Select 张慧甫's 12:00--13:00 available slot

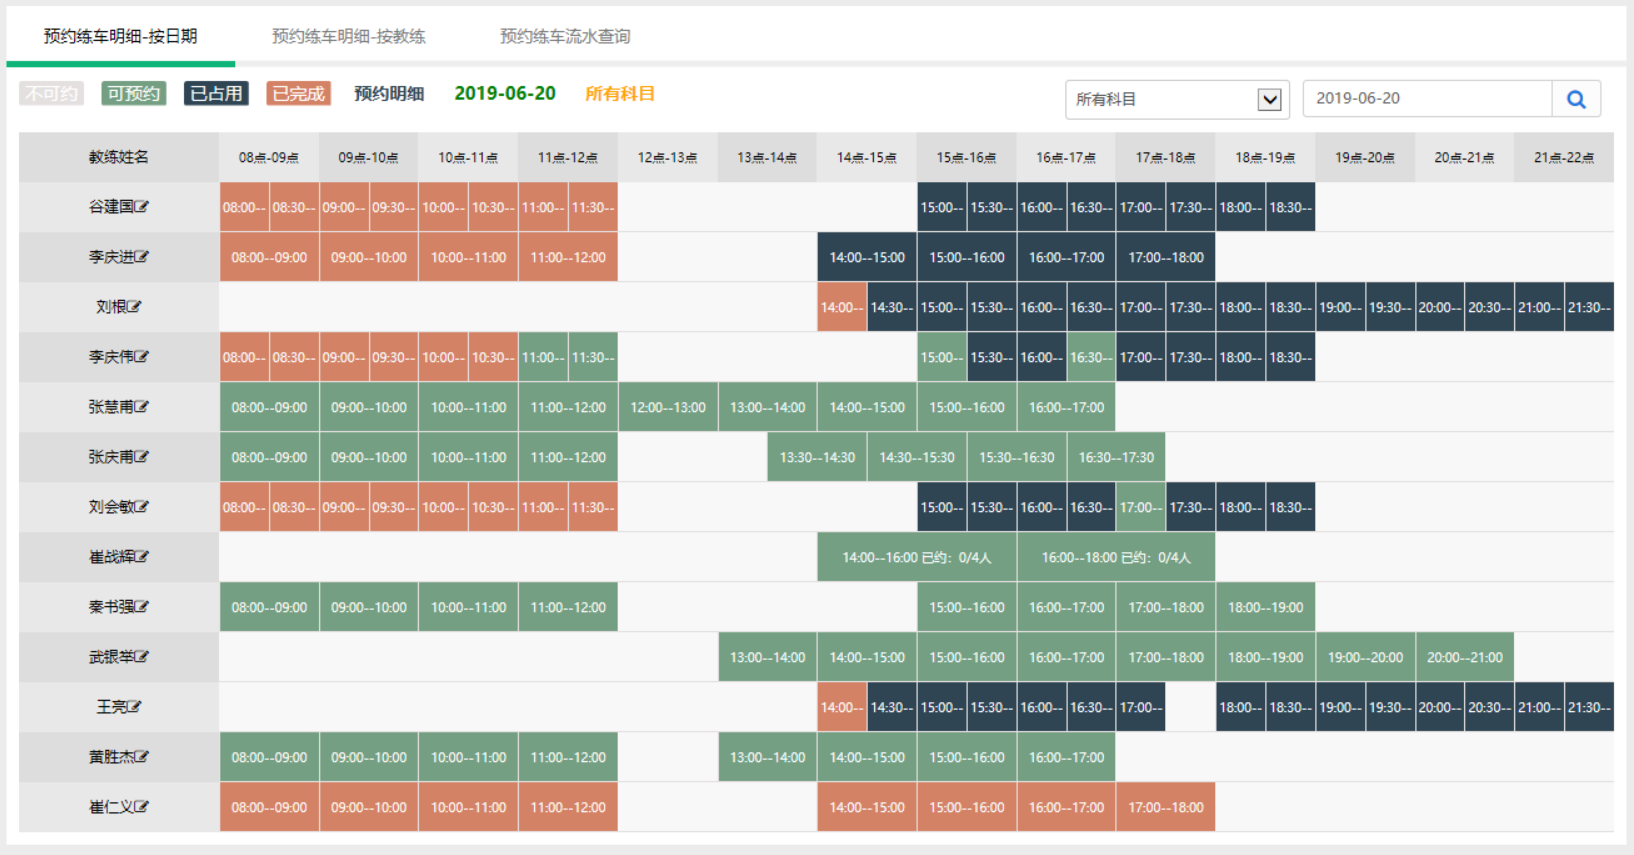(x=668, y=407)
